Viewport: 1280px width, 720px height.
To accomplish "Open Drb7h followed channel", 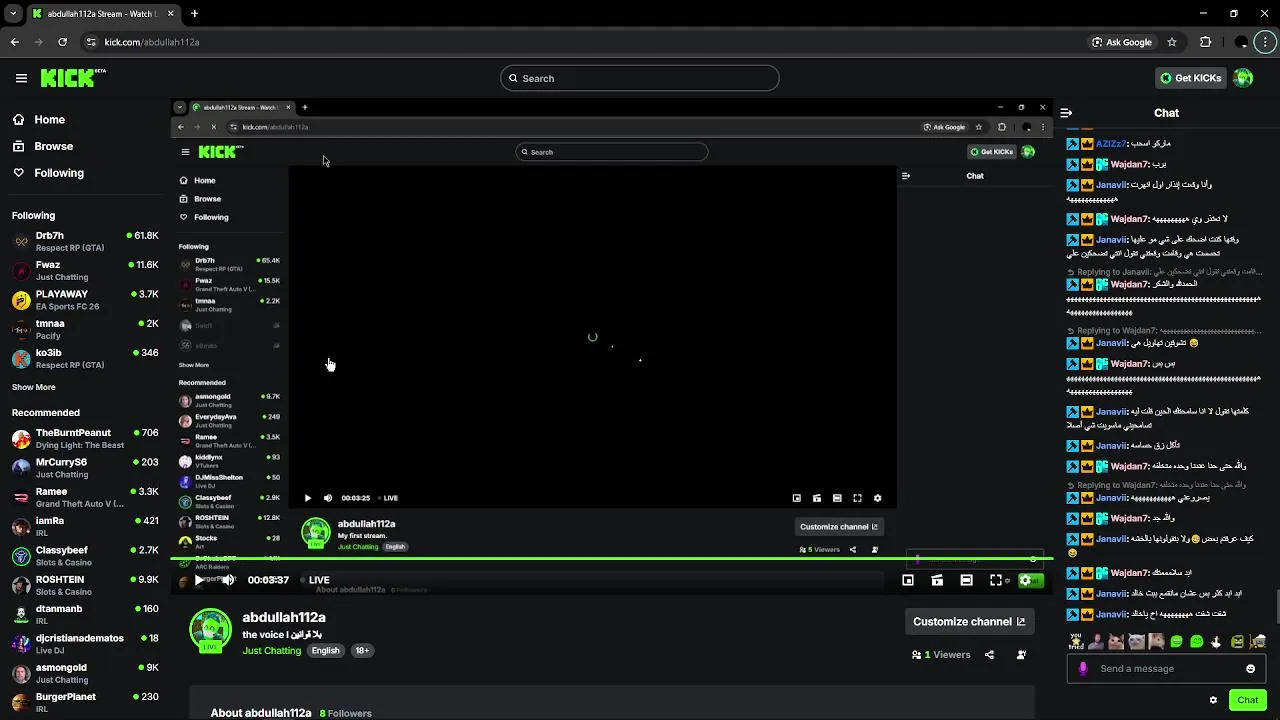I will 84,241.
